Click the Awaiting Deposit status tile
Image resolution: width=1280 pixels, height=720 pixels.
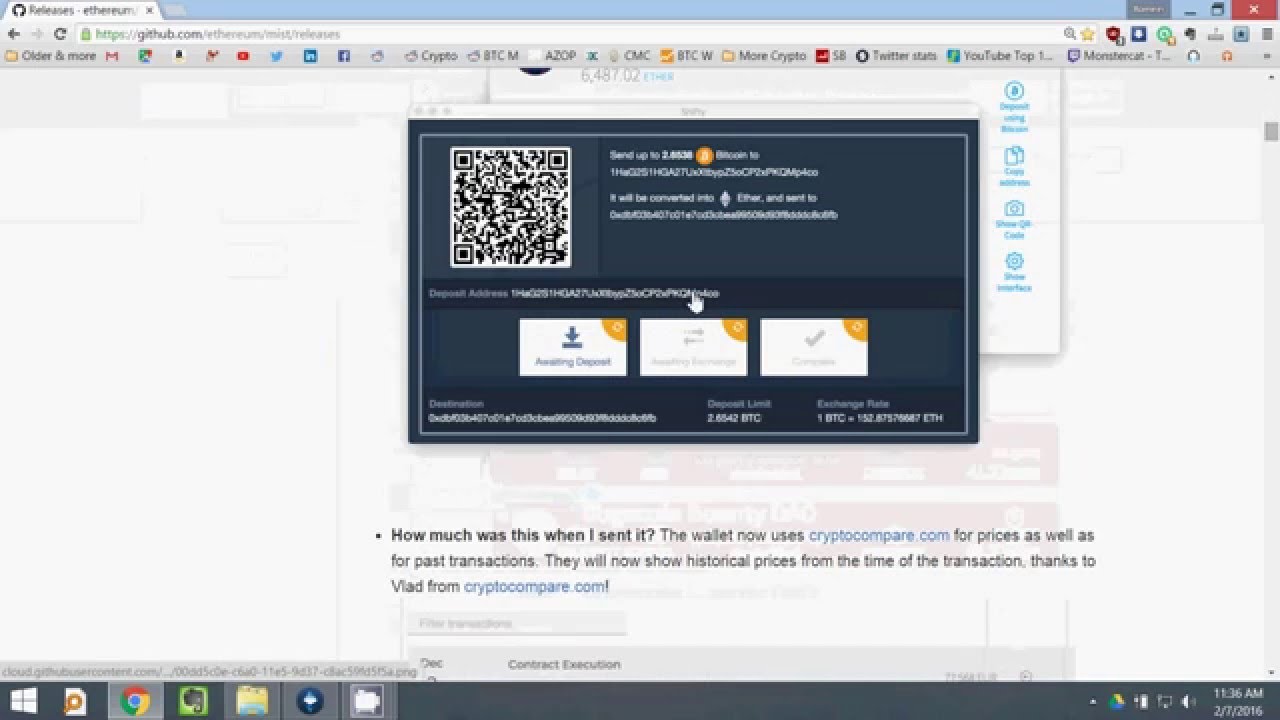573,347
